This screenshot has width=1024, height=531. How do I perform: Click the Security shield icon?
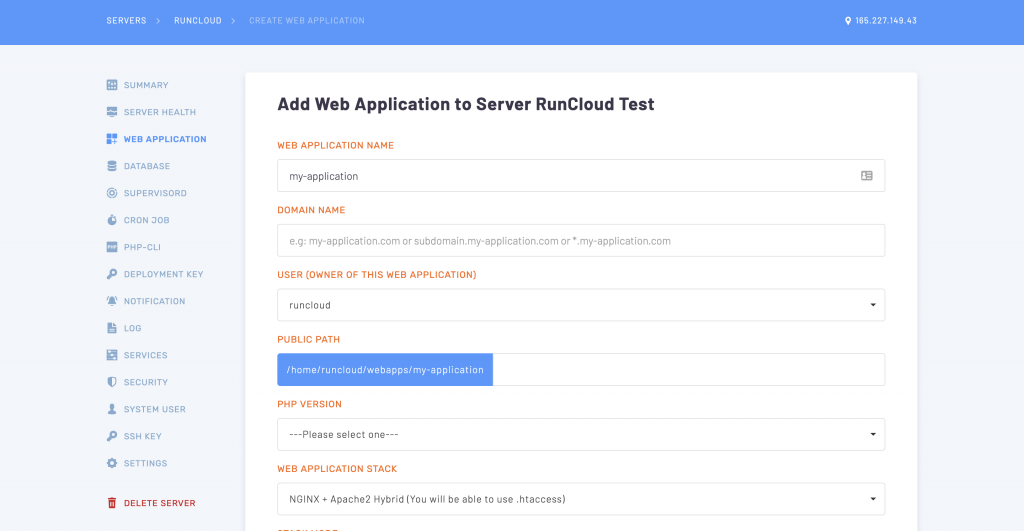tap(112, 382)
